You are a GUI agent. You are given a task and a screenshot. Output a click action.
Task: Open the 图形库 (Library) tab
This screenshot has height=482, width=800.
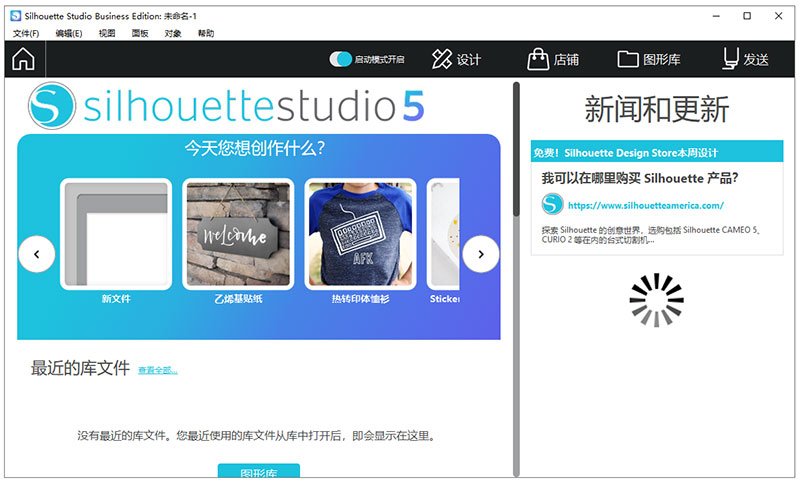click(648, 59)
